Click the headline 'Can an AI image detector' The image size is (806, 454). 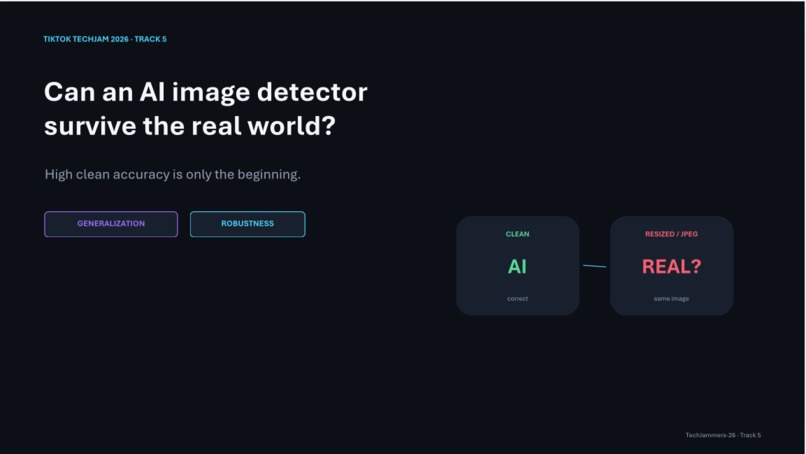(206, 93)
